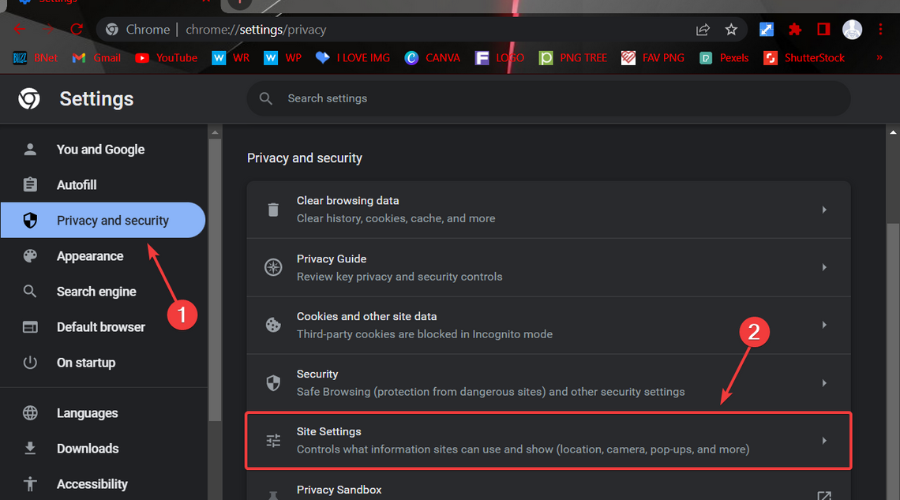Open the profile avatar menu
Viewport: 900px width, 500px height.
pos(852,29)
